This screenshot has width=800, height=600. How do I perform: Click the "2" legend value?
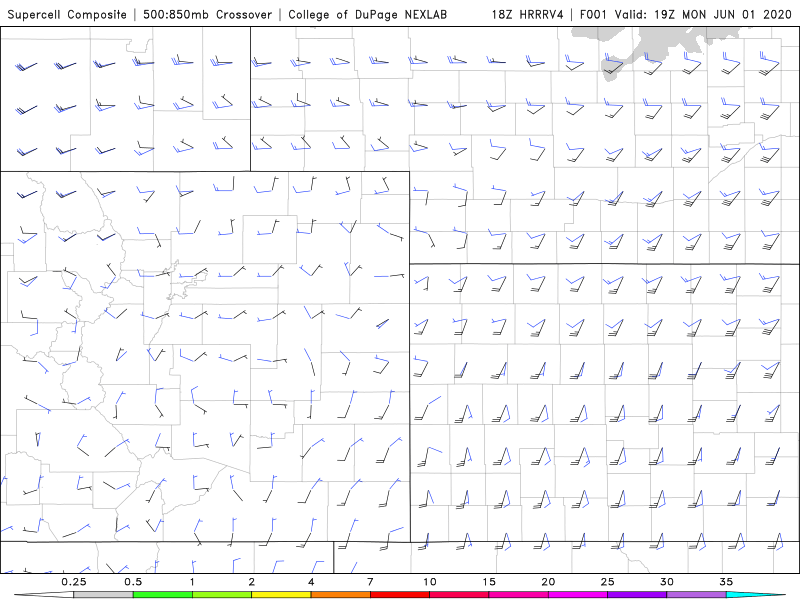[x=252, y=582]
